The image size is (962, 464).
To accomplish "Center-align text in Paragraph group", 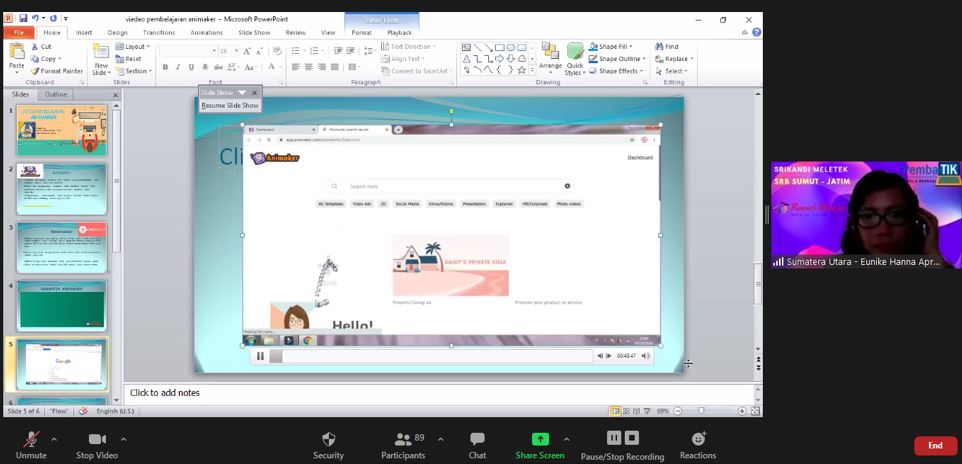I will 309,67.
